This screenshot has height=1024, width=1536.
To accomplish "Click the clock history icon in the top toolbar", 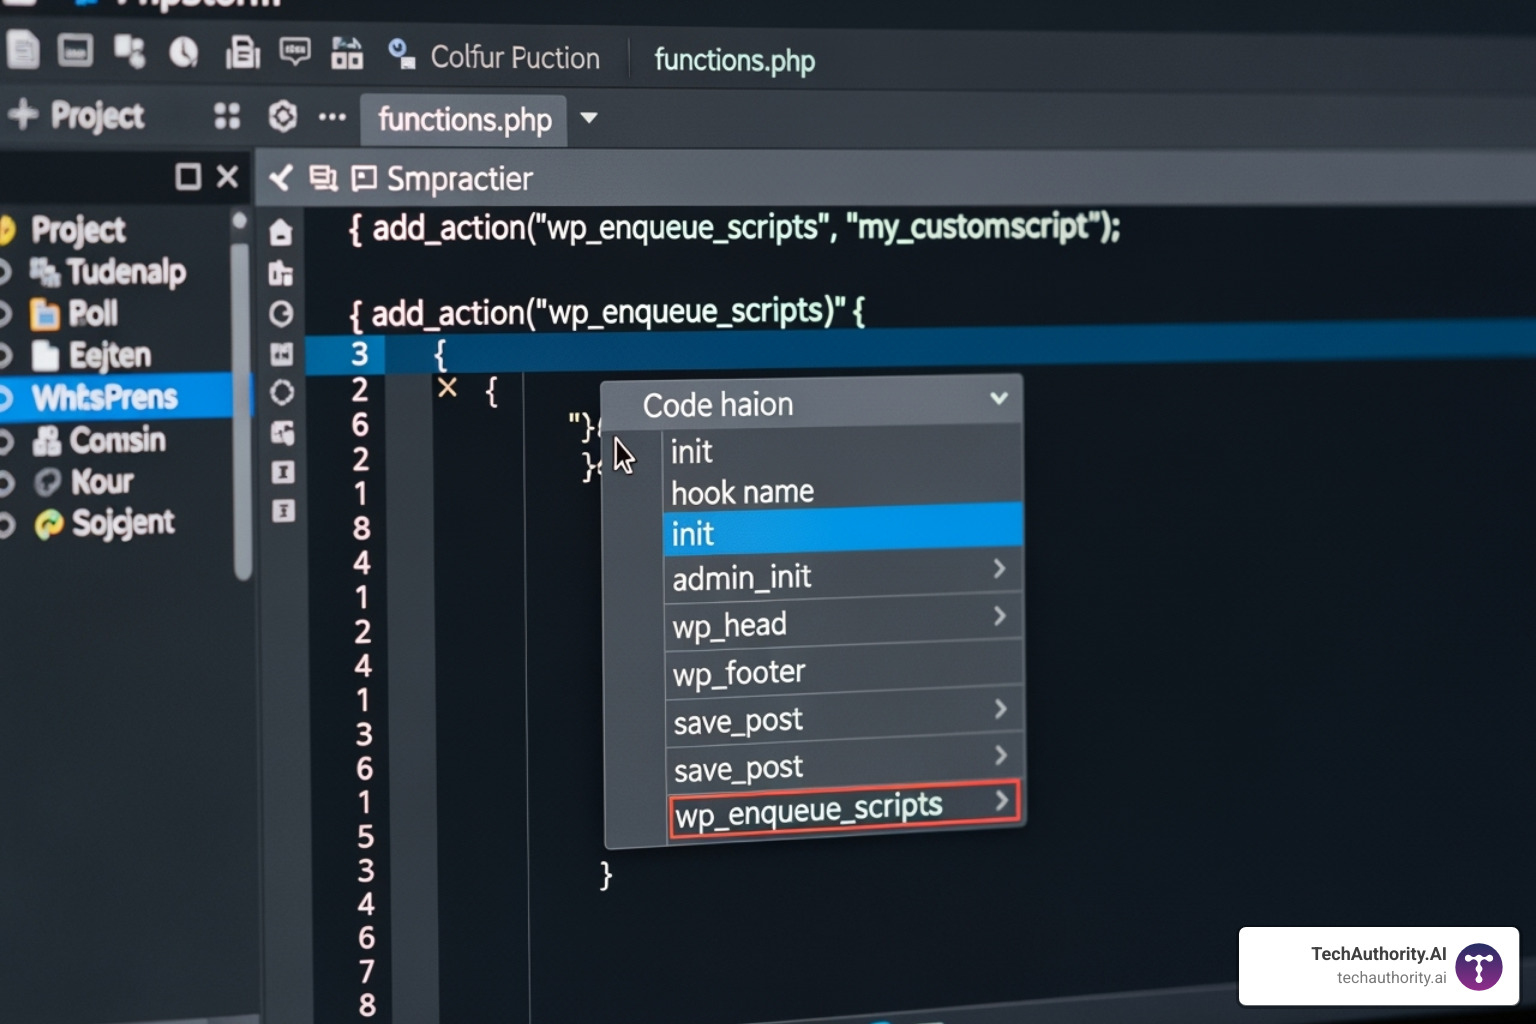I will coord(184,52).
